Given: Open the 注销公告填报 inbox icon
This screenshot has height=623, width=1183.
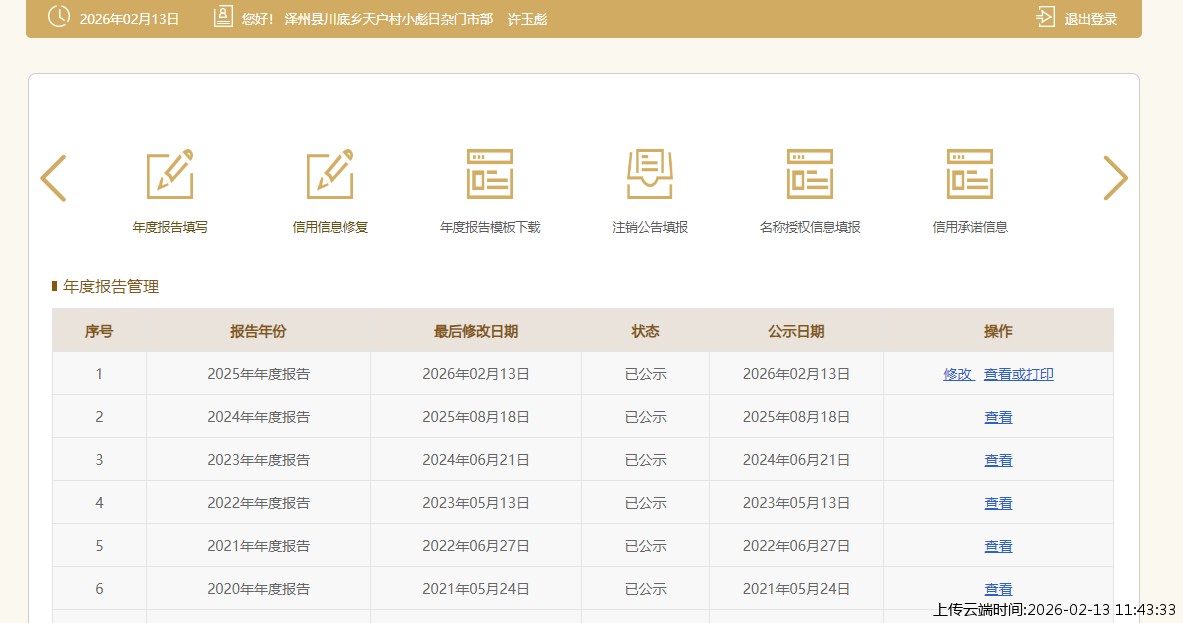Looking at the screenshot, I should (x=650, y=175).
